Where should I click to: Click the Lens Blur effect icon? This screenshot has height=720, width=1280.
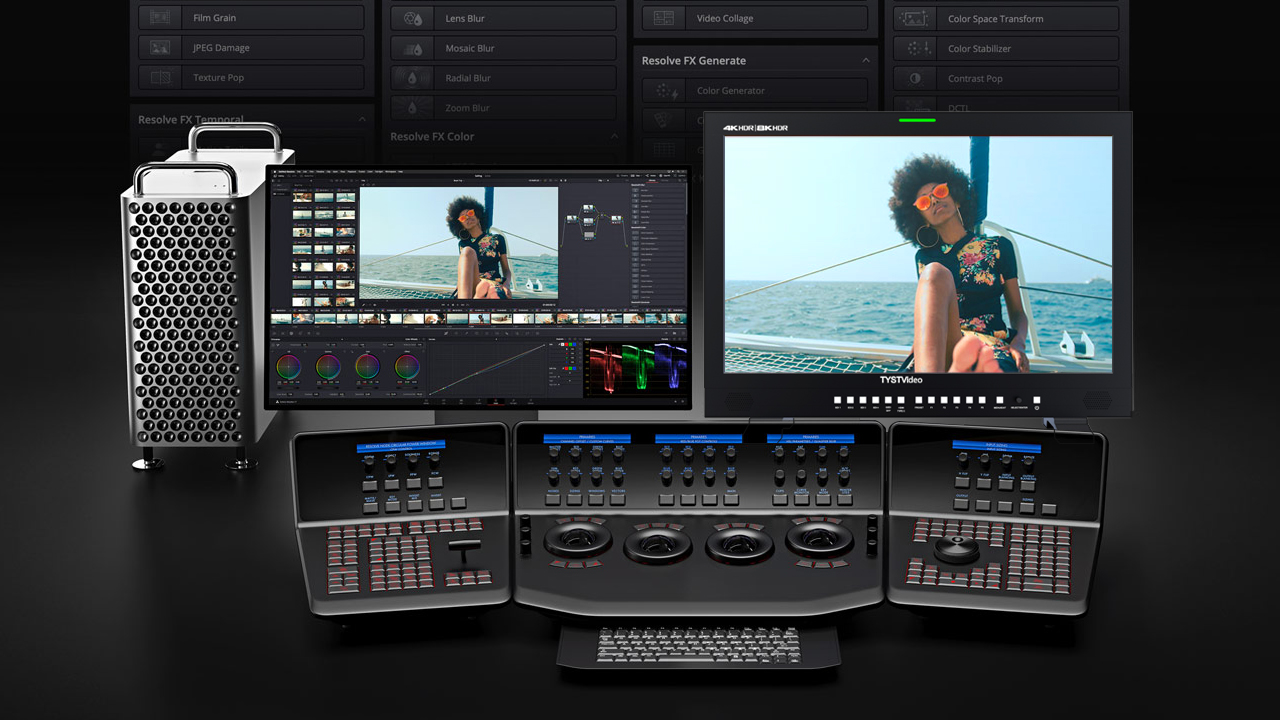[x=412, y=18]
